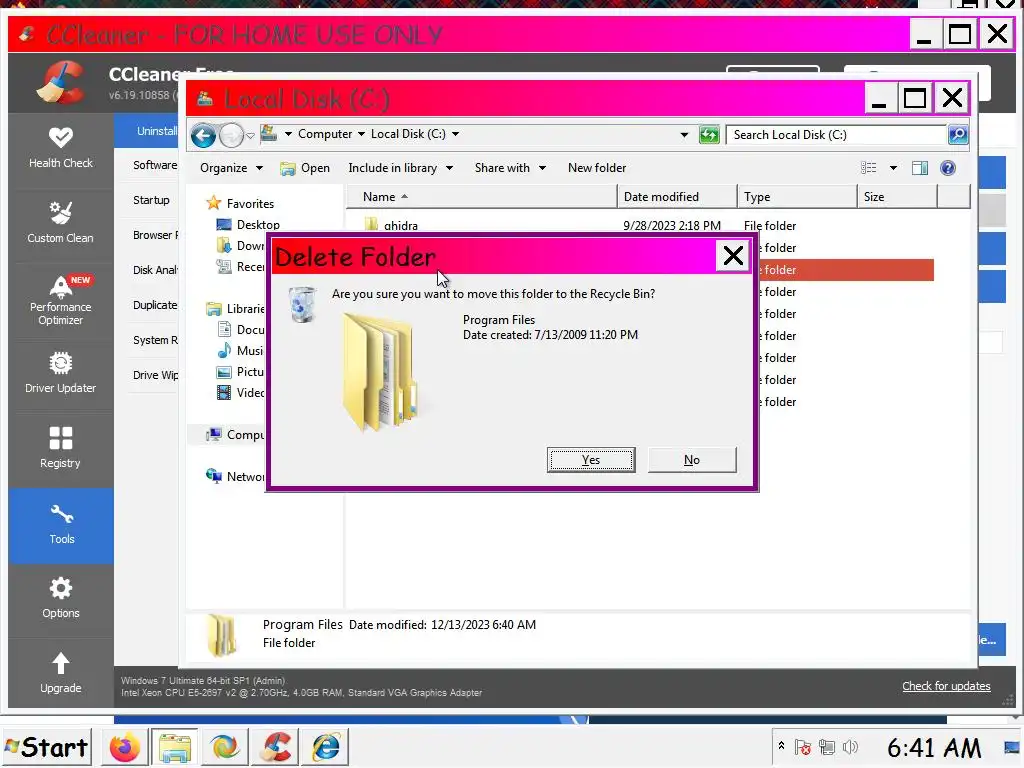
Task: Sort by Size column header
Action: click(897, 197)
